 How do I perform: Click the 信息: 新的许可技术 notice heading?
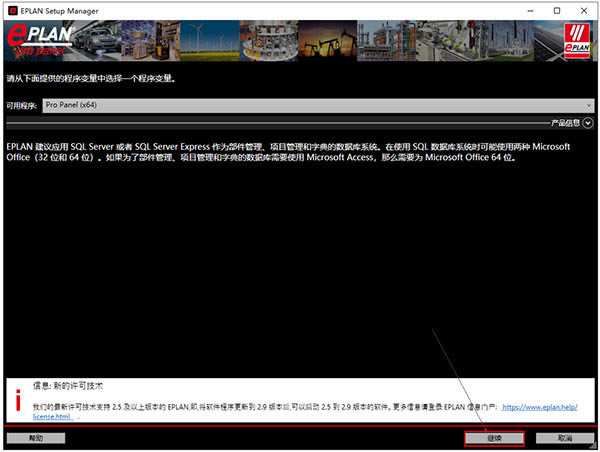tap(68, 385)
